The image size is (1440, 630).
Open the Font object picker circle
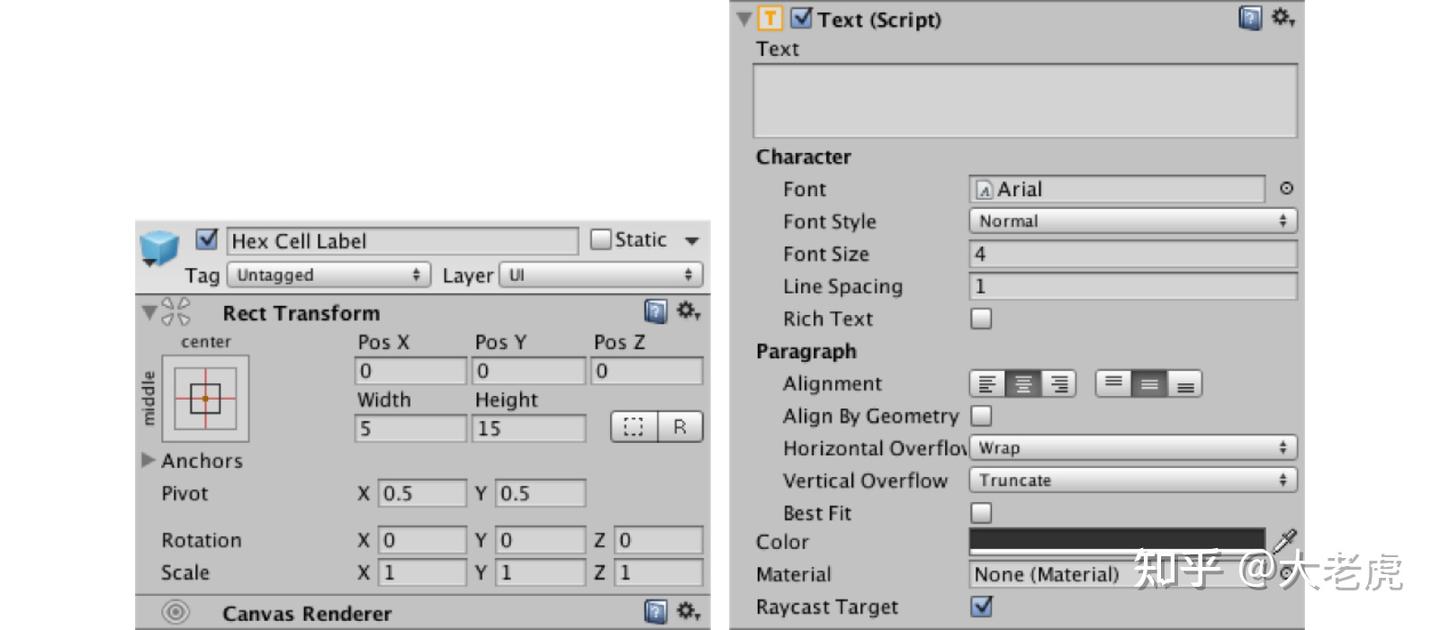click(1286, 189)
